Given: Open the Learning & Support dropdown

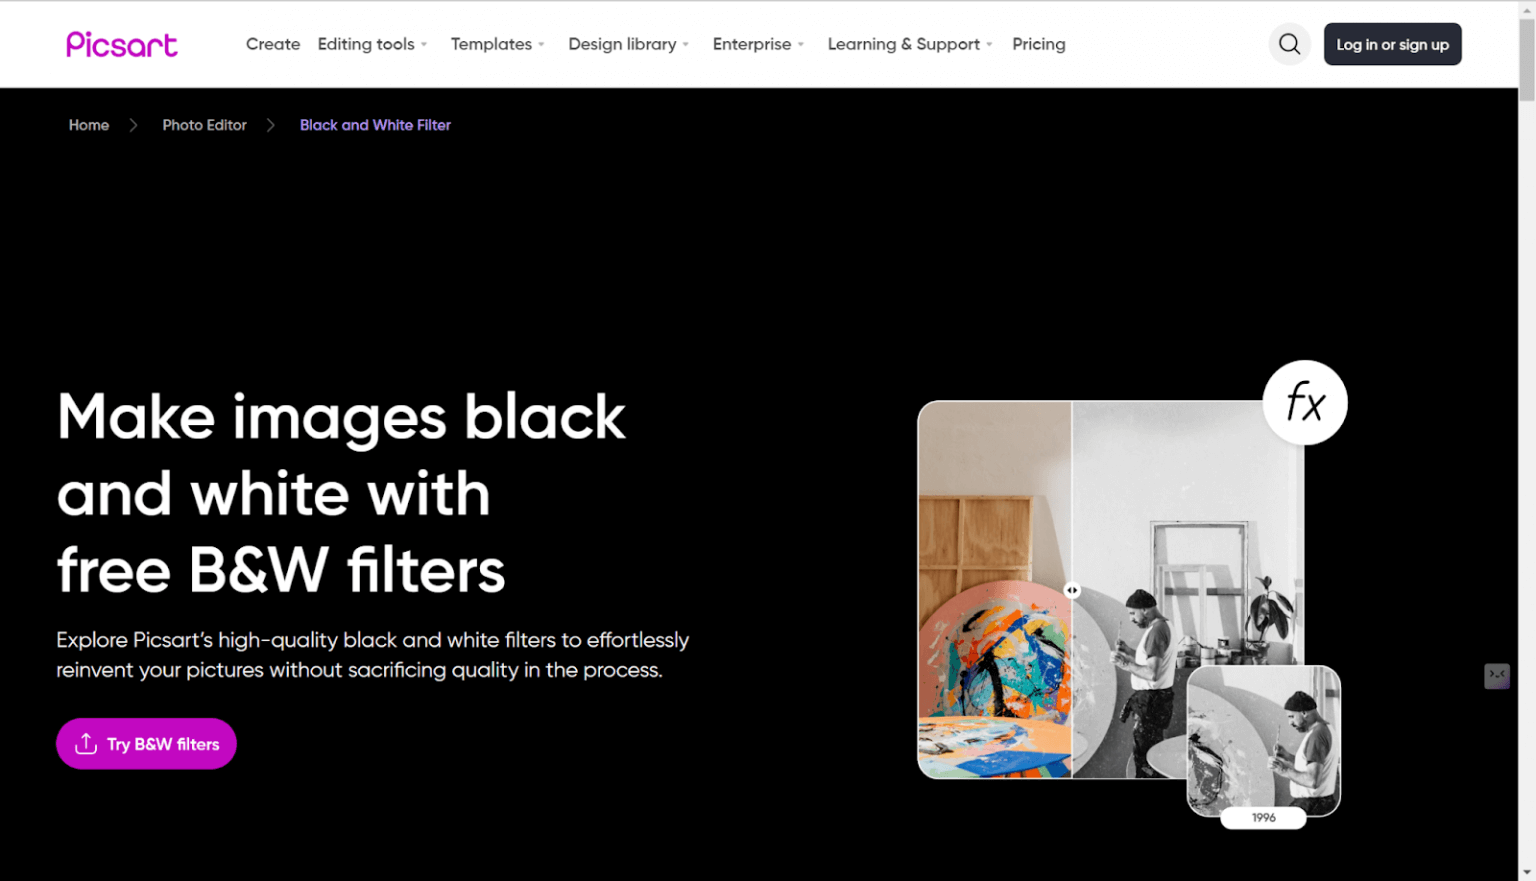Looking at the screenshot, I should pyautogui.click(x=909, y=44).
